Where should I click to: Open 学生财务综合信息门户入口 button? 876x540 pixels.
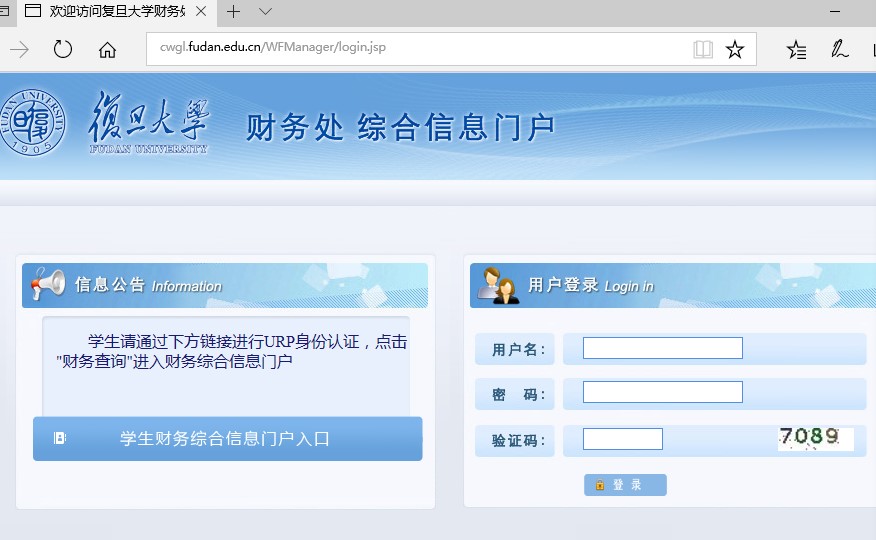pos(227,438)
